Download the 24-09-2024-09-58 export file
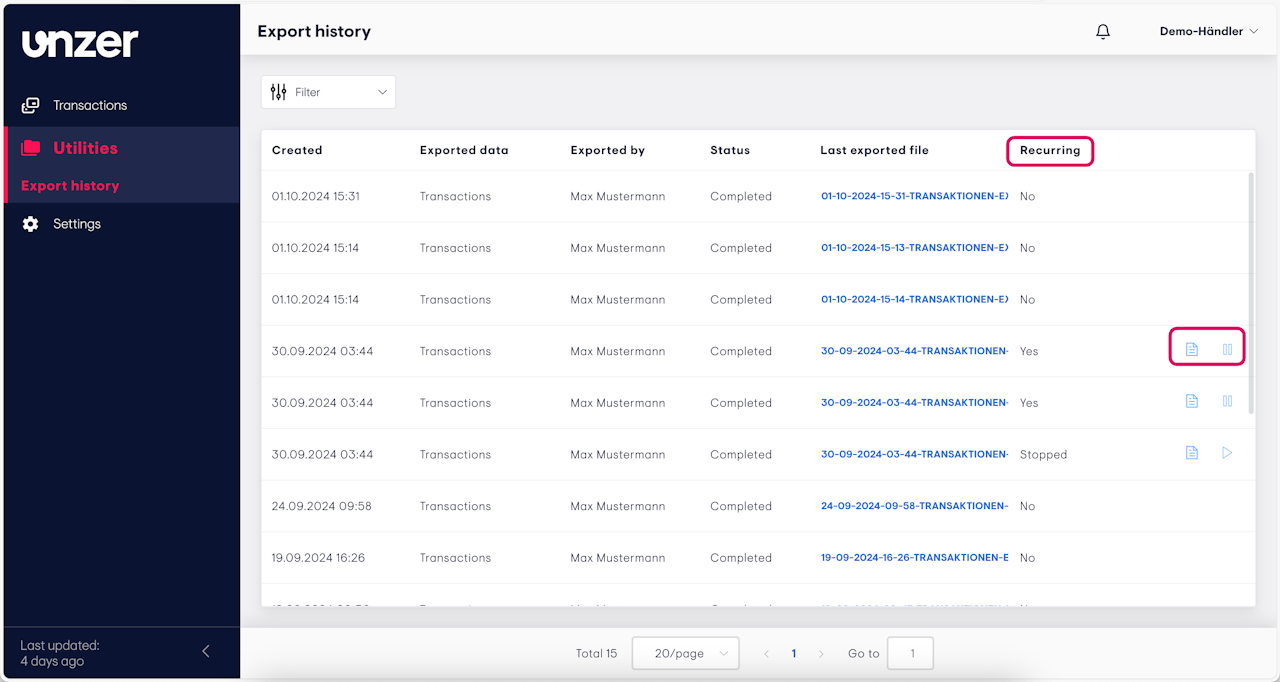 914,507
